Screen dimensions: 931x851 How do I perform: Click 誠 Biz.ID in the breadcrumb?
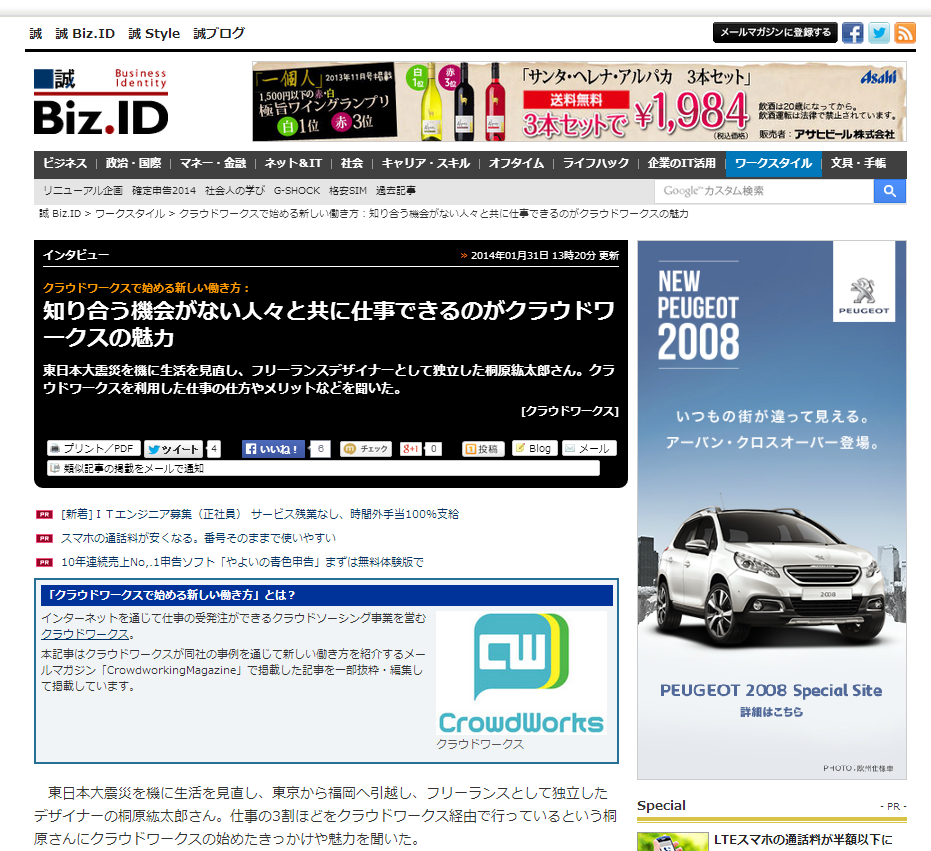[x=60, y=214]
